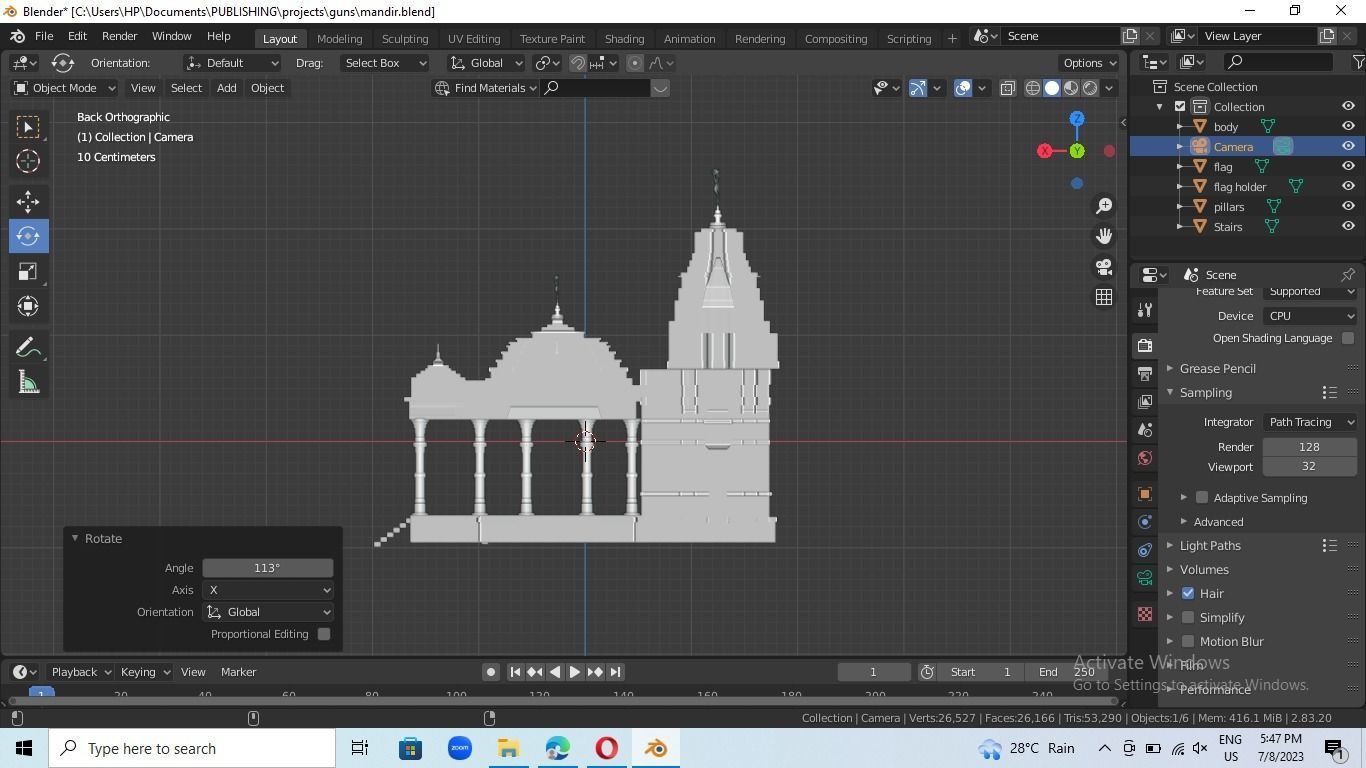Switch to the Modeling workspace tab
The width and height of the screenshot is (1366, 768).
339,38
